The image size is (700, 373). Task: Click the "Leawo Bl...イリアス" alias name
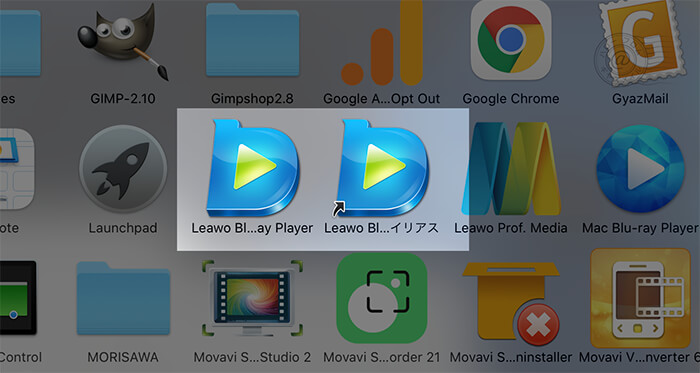[382, 228]
